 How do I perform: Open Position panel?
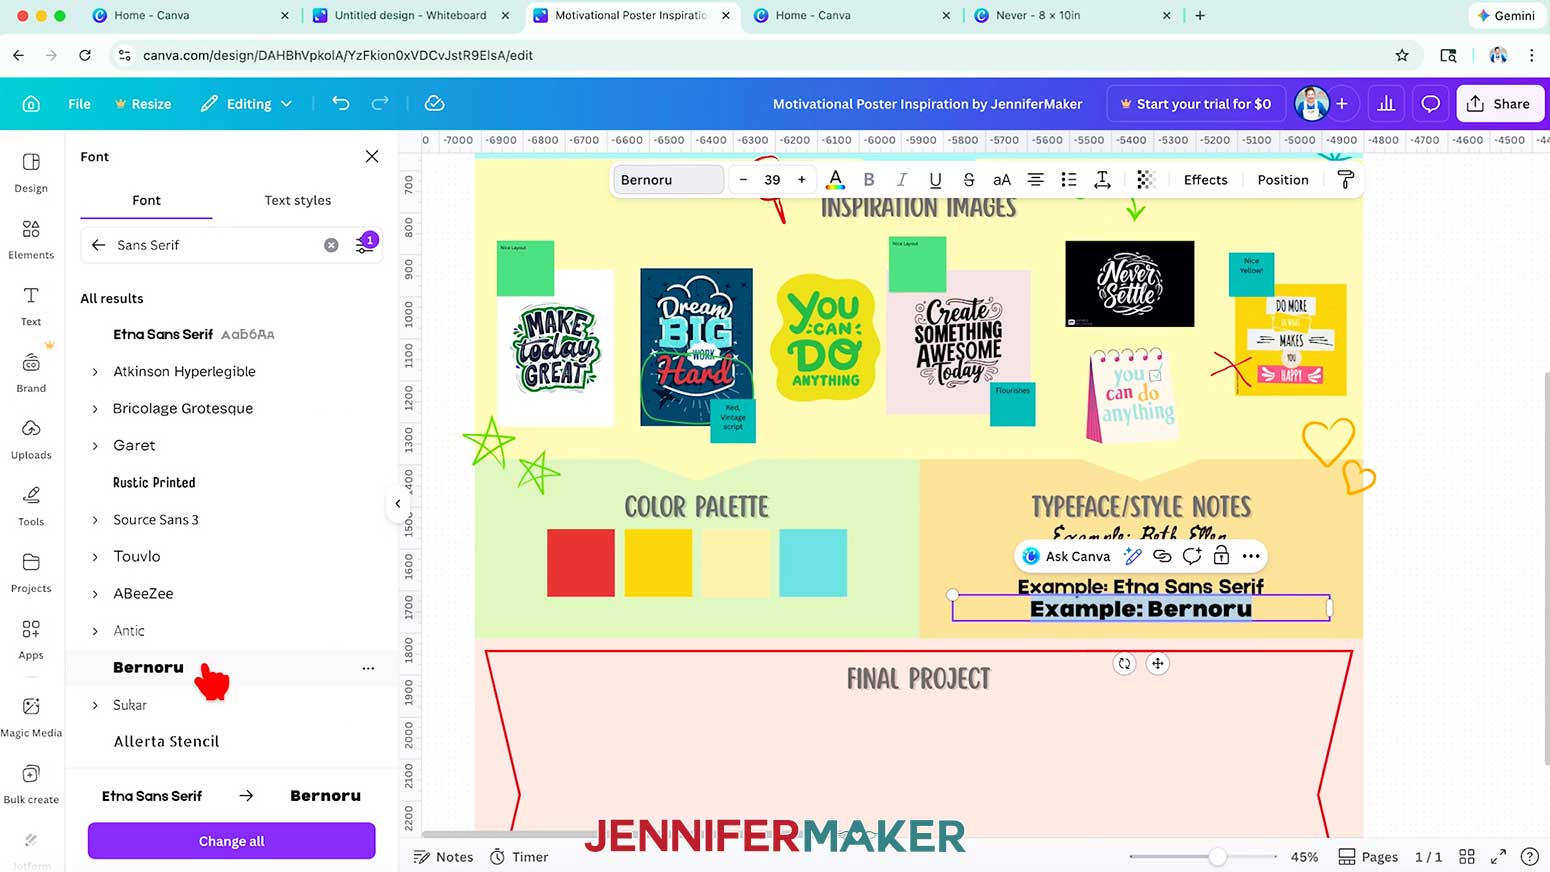(x=1283, y=180)
